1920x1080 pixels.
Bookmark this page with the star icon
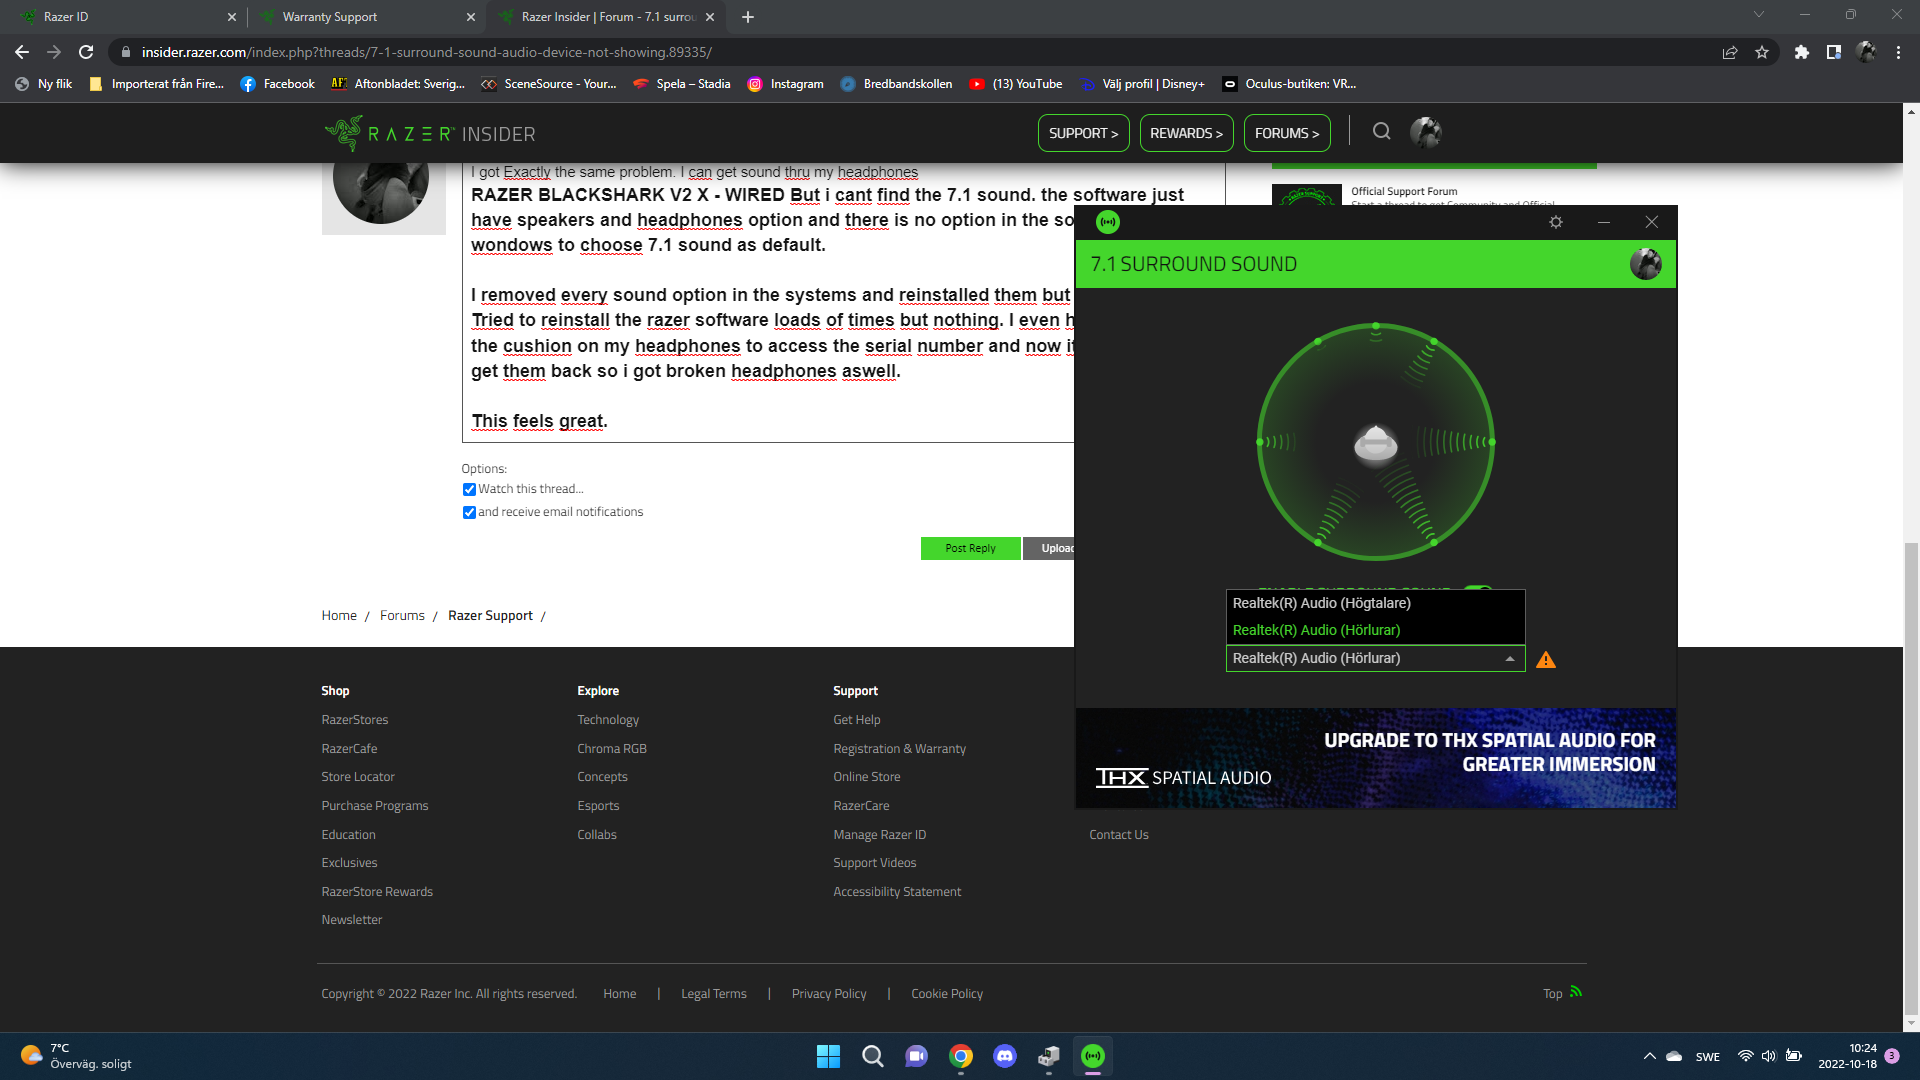click(x=1762, y=52)
